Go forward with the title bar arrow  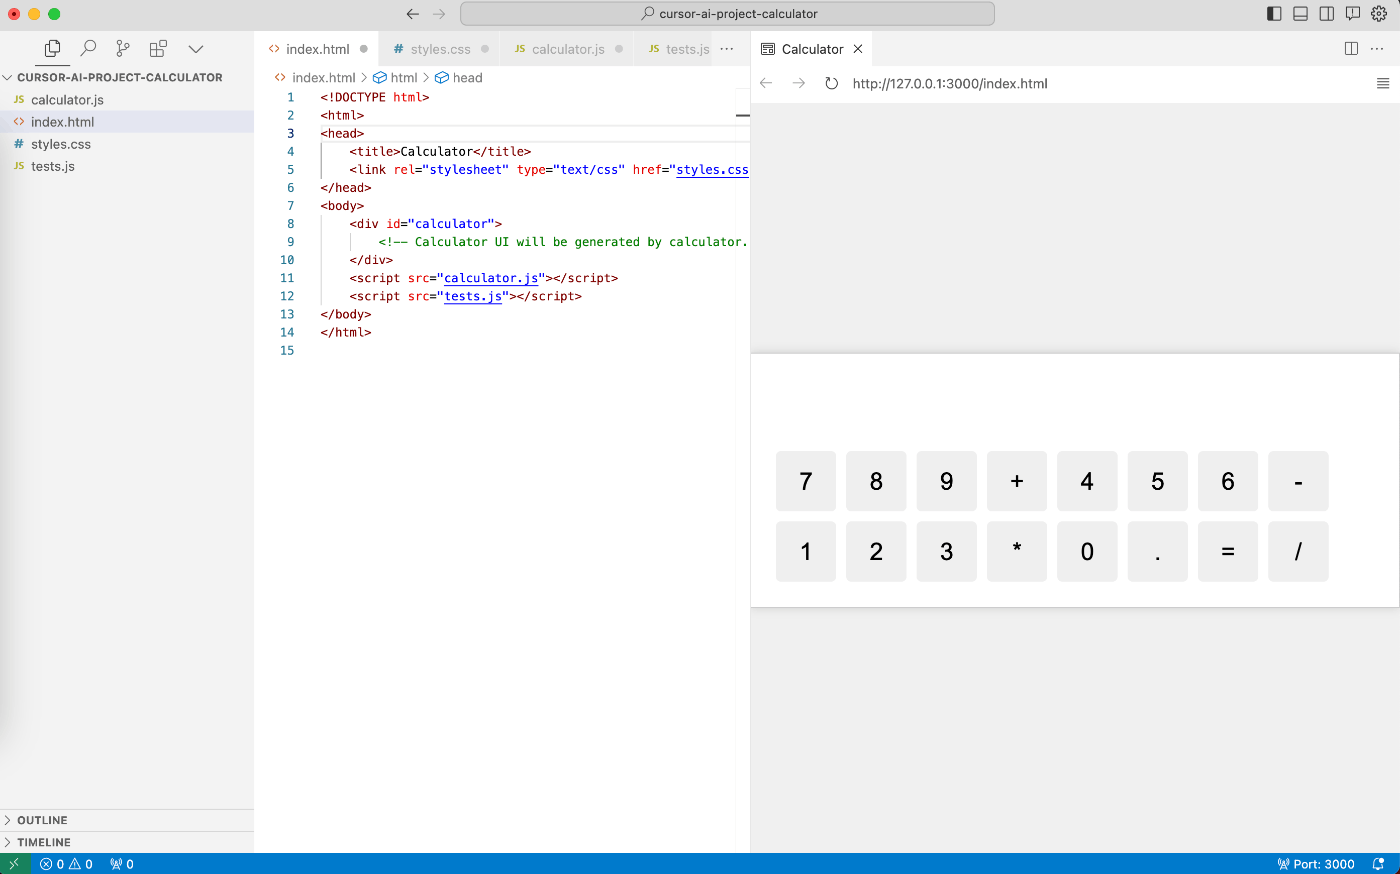click(439, 14)
